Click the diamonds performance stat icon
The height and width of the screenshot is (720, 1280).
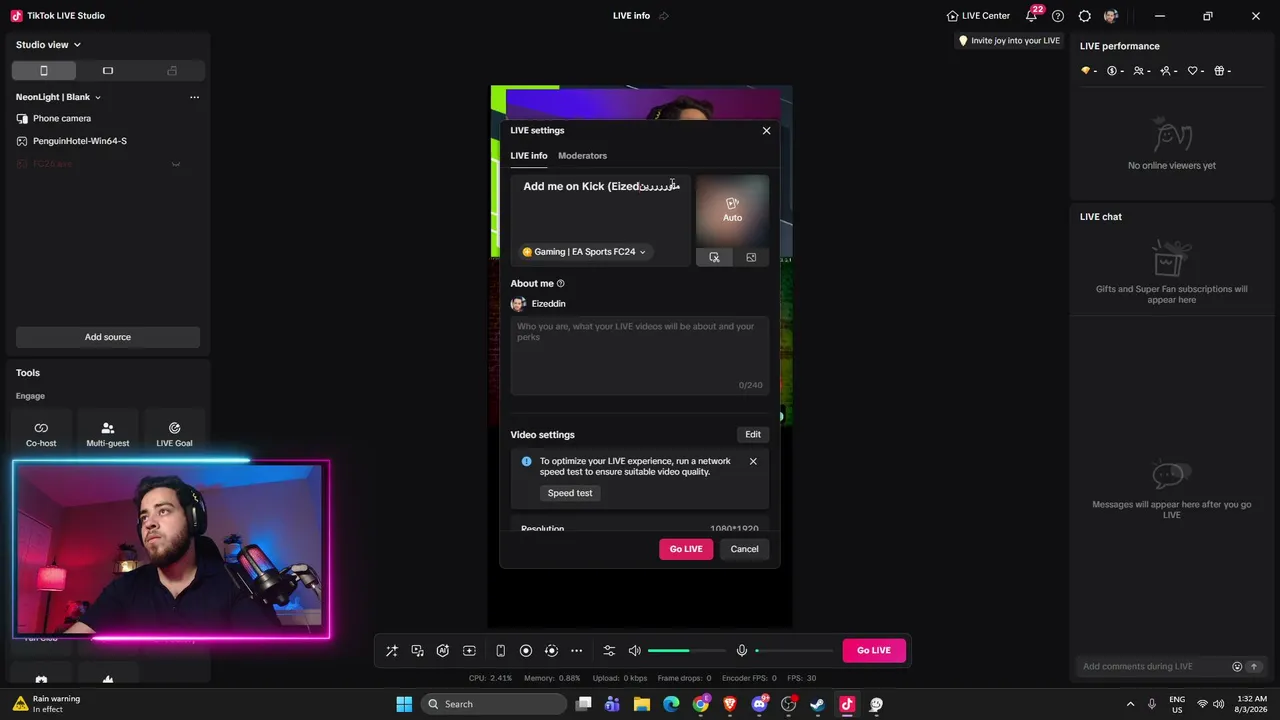coord(1087,71)
